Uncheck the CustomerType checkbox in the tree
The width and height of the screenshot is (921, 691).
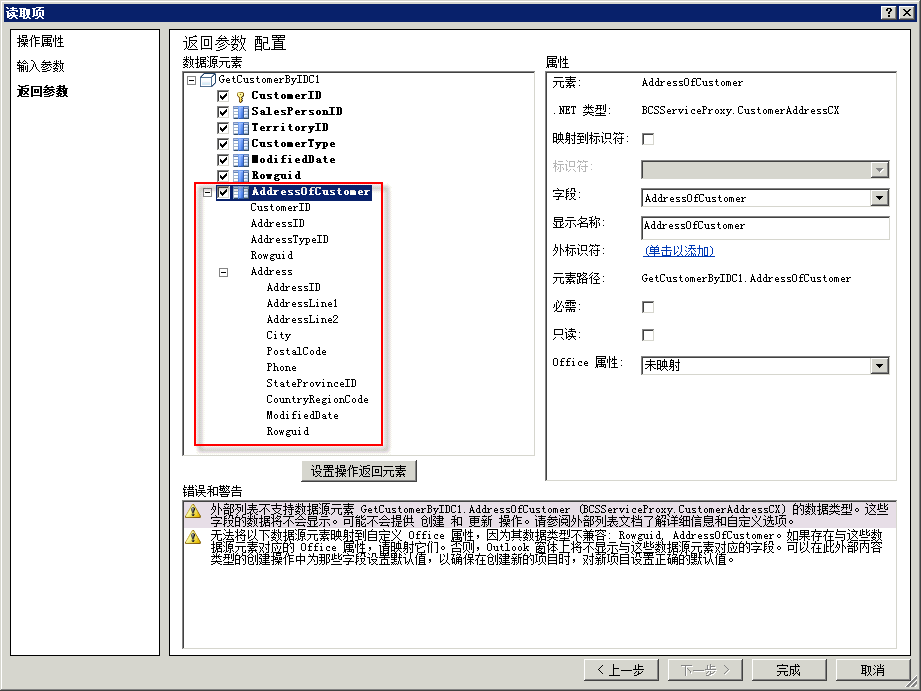222,143
